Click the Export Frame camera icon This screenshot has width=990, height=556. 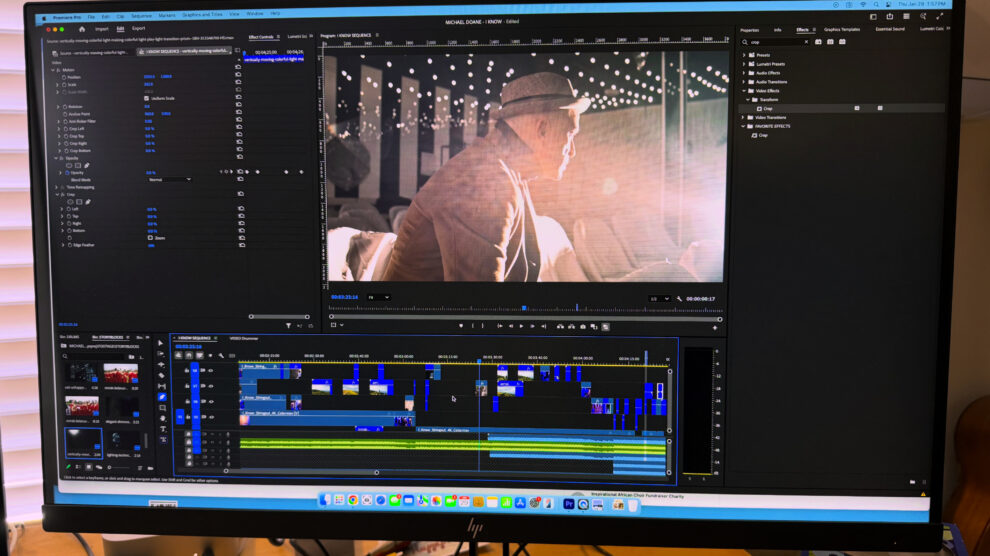(584, 326)
